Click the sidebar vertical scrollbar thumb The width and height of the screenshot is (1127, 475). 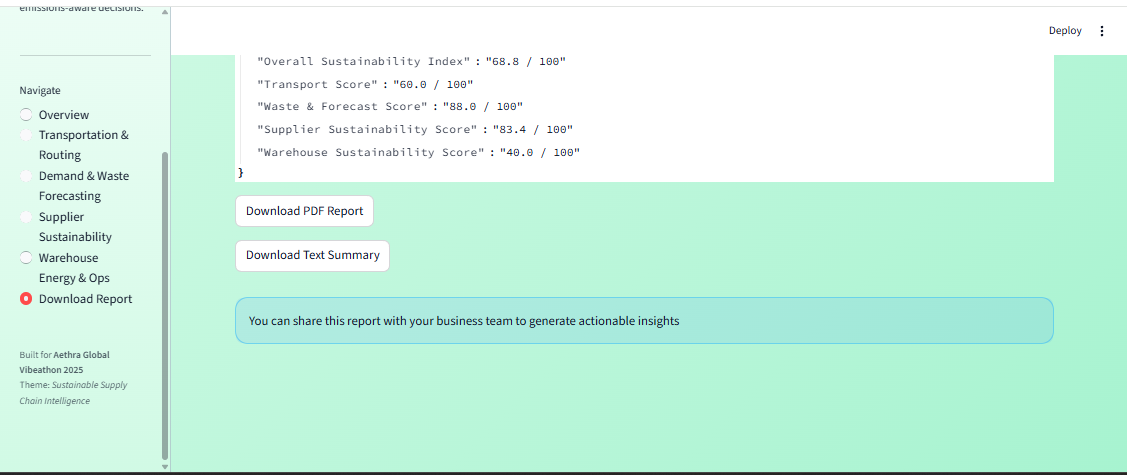(165, 300)
